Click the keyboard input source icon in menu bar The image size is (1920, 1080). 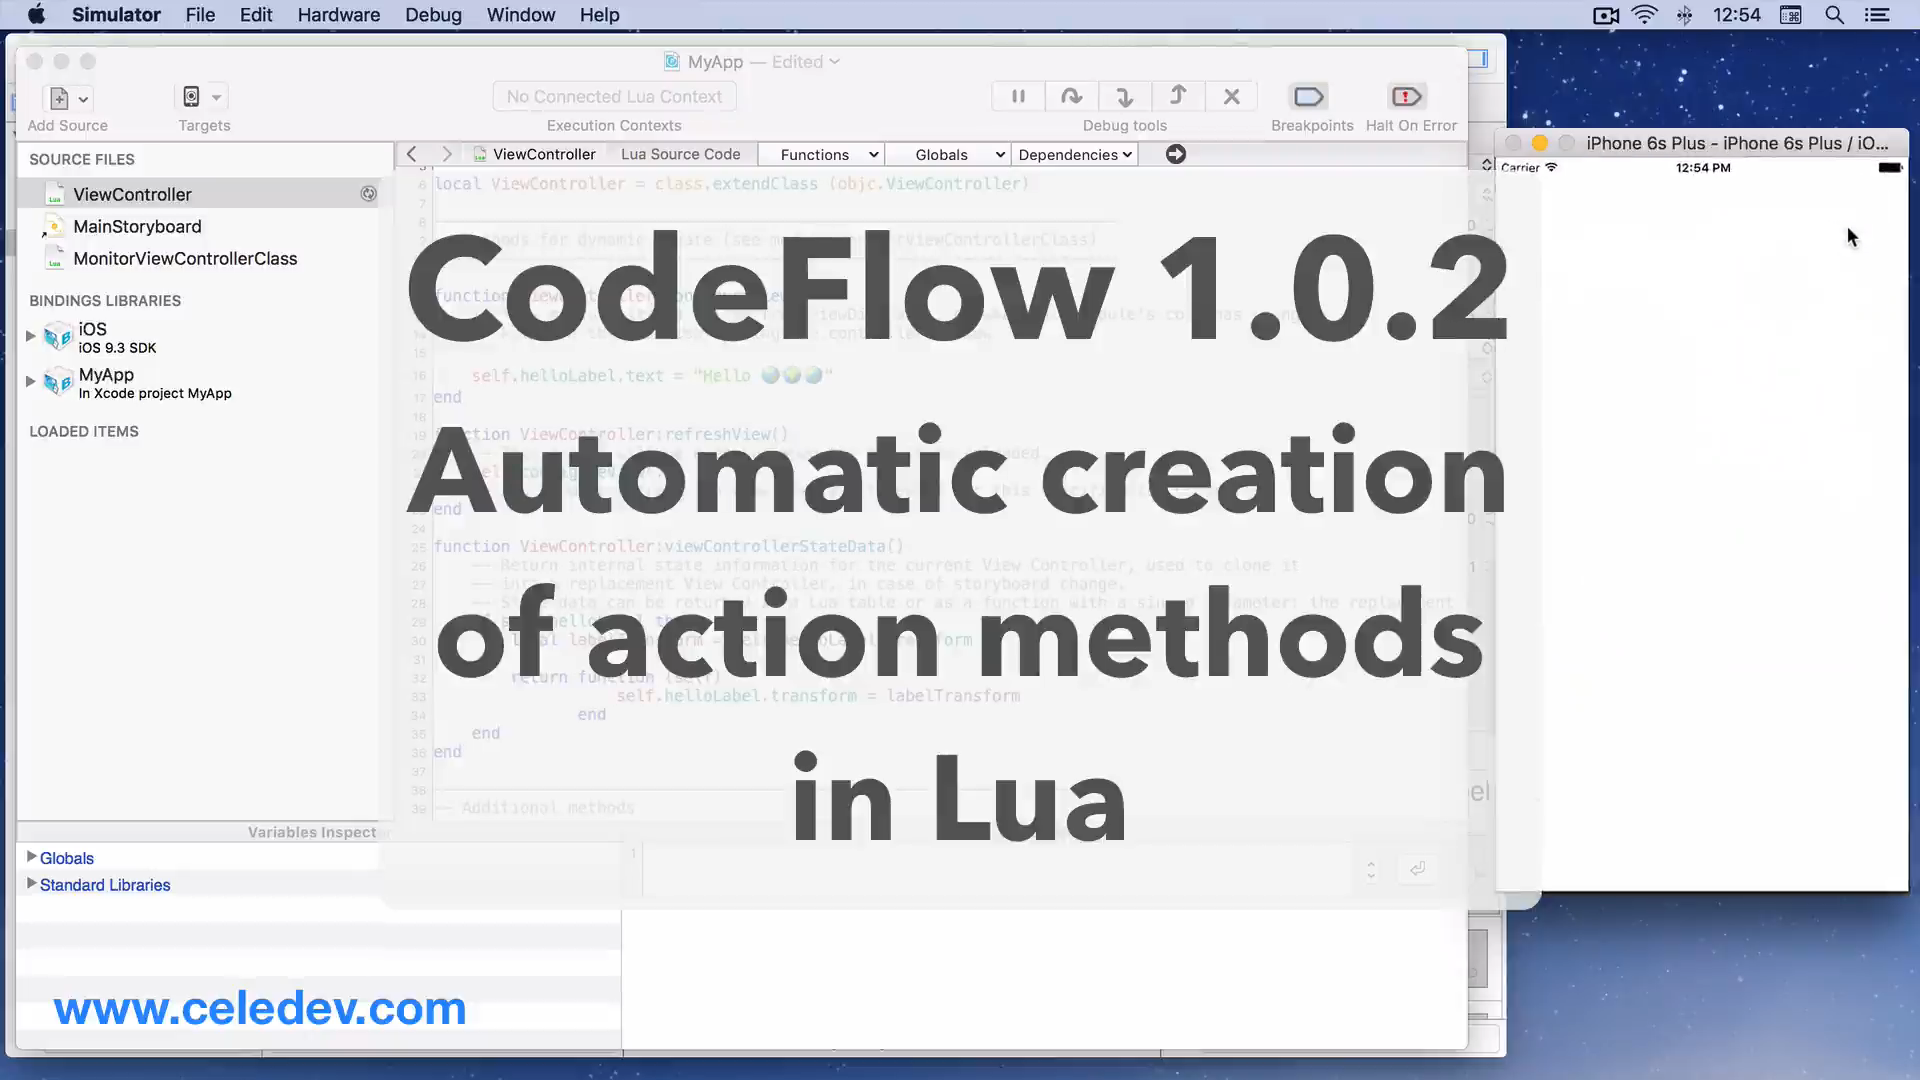click(1791, 15)
